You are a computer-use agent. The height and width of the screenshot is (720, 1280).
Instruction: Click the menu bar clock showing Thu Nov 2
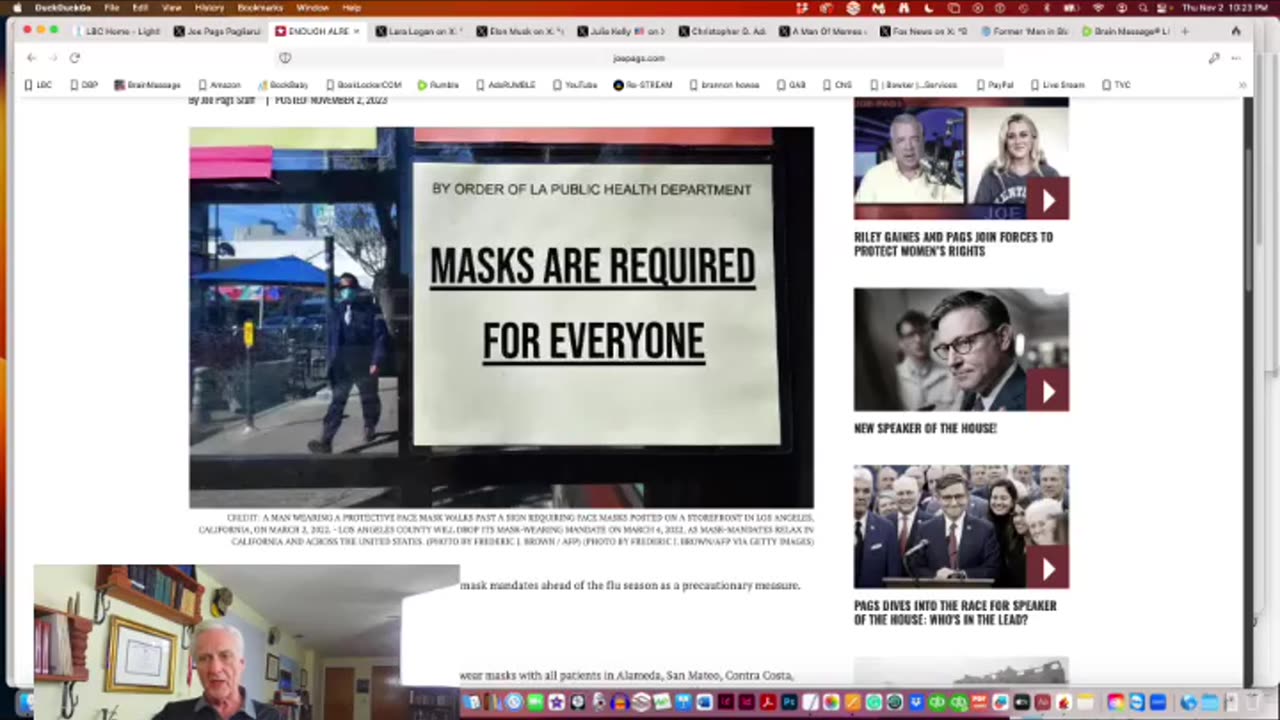tap(1226, 7)
